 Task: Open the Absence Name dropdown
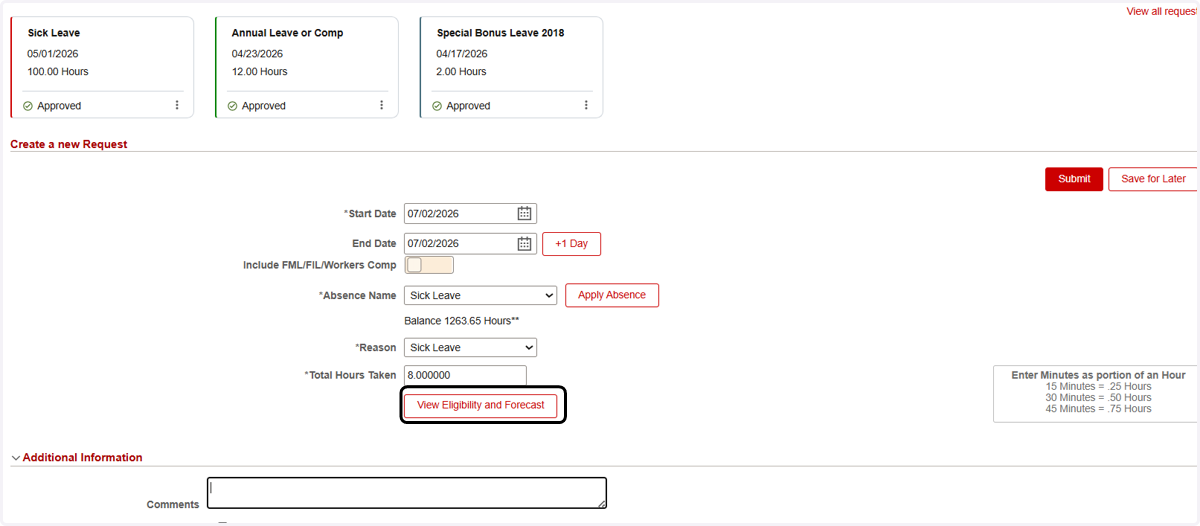coord(480,295)
